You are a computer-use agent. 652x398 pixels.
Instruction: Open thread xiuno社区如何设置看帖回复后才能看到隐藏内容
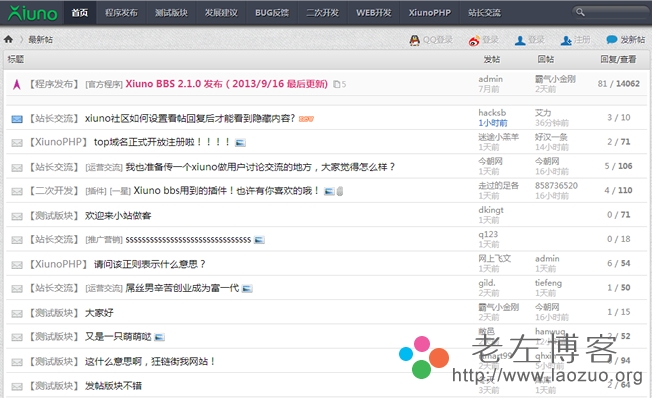point(190,119)
